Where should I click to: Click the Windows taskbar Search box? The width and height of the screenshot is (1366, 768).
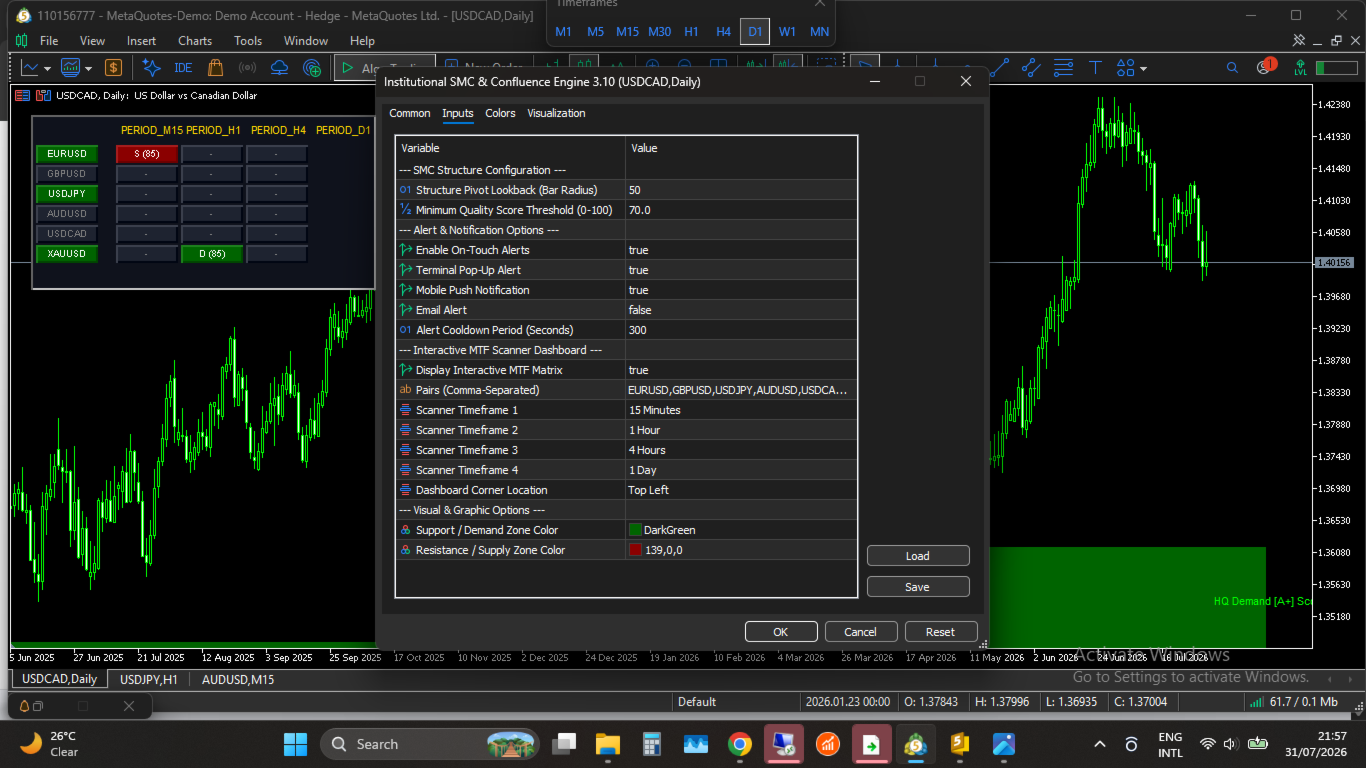point(430,744)
